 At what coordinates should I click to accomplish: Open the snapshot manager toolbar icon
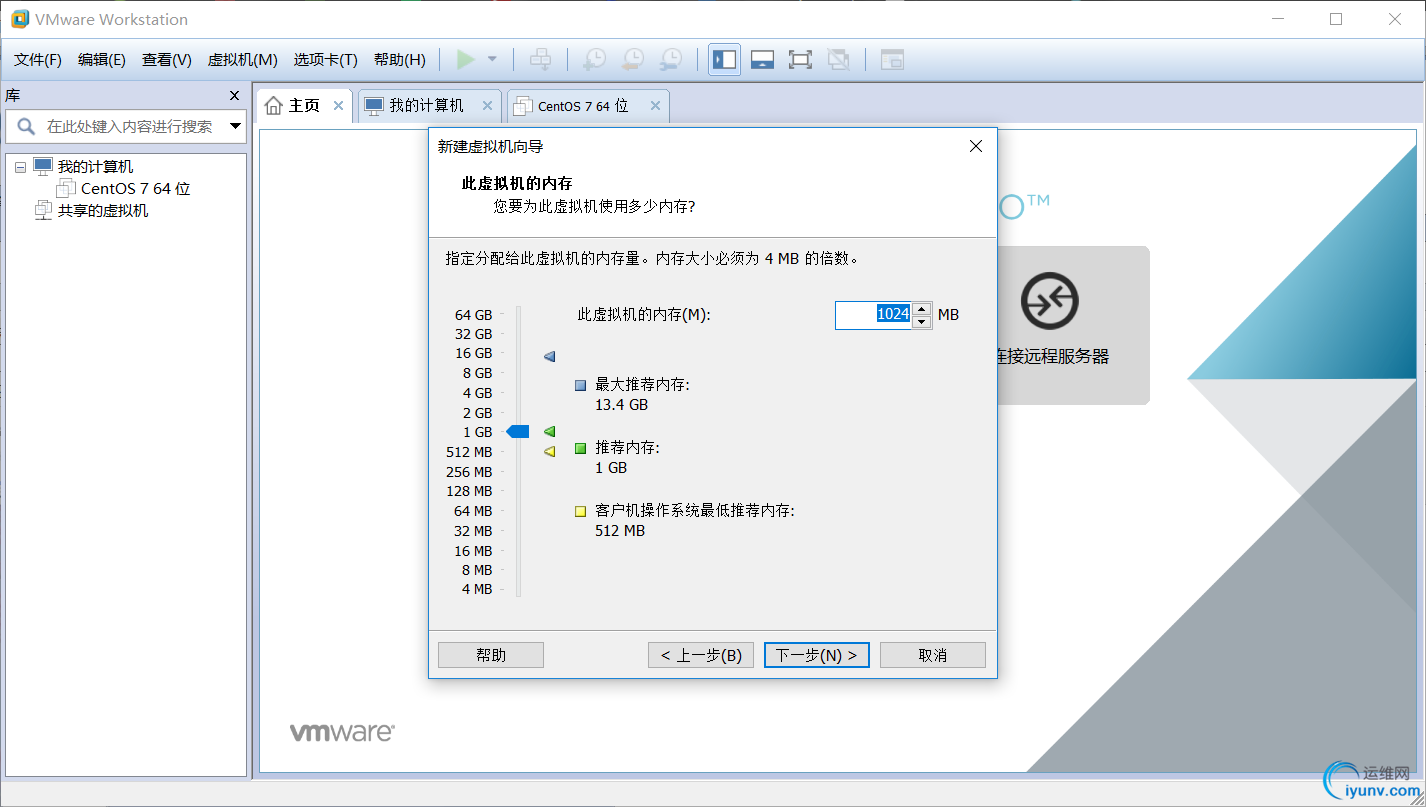pyautogui.click(x=671, y=60)
